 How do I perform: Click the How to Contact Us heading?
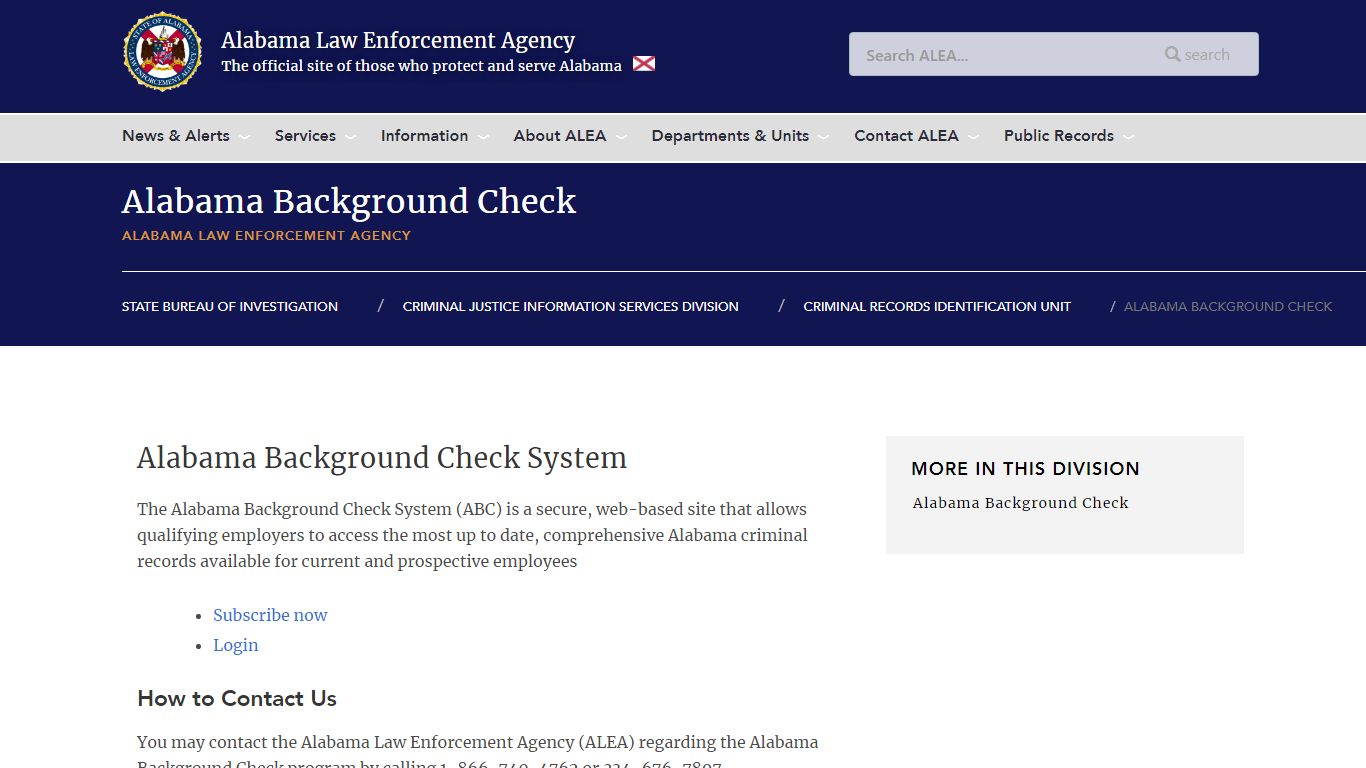pyautogui.click(x=237, y=698)
